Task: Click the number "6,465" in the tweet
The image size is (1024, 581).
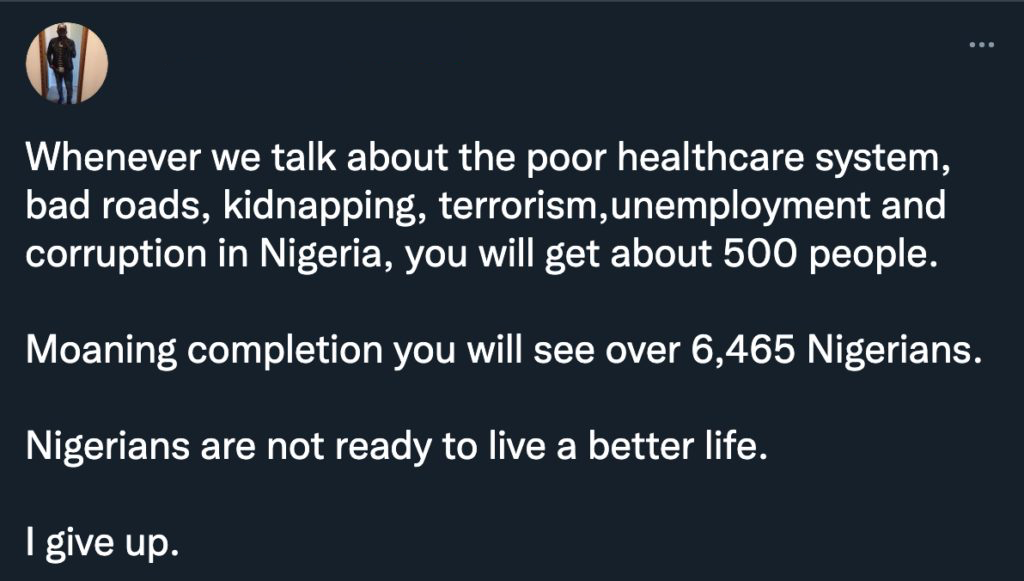Action: point(743,350)
